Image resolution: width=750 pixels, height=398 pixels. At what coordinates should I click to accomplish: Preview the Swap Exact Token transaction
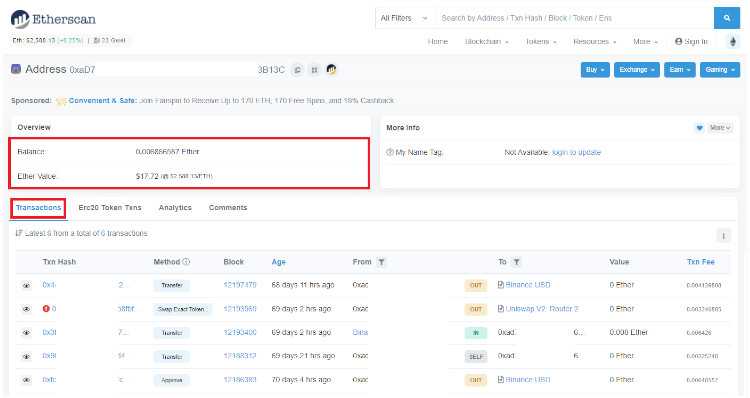pyautogui.click(x=26, y=309)
